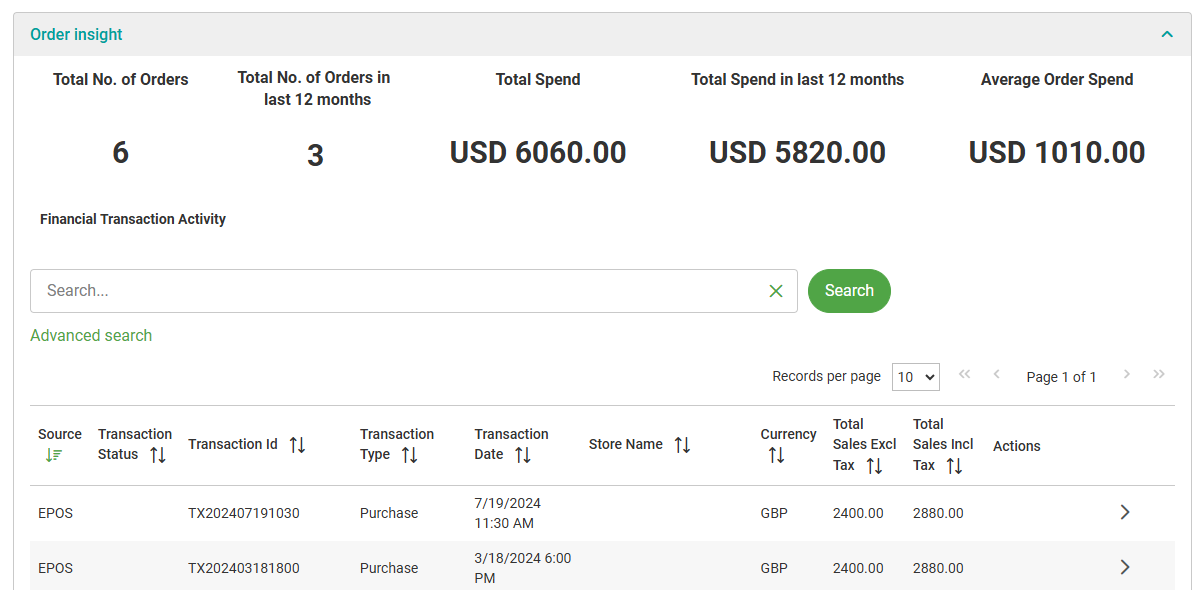Open the Advanced search link
This screenshot has height=590, width=1201.
click(91, 336)
